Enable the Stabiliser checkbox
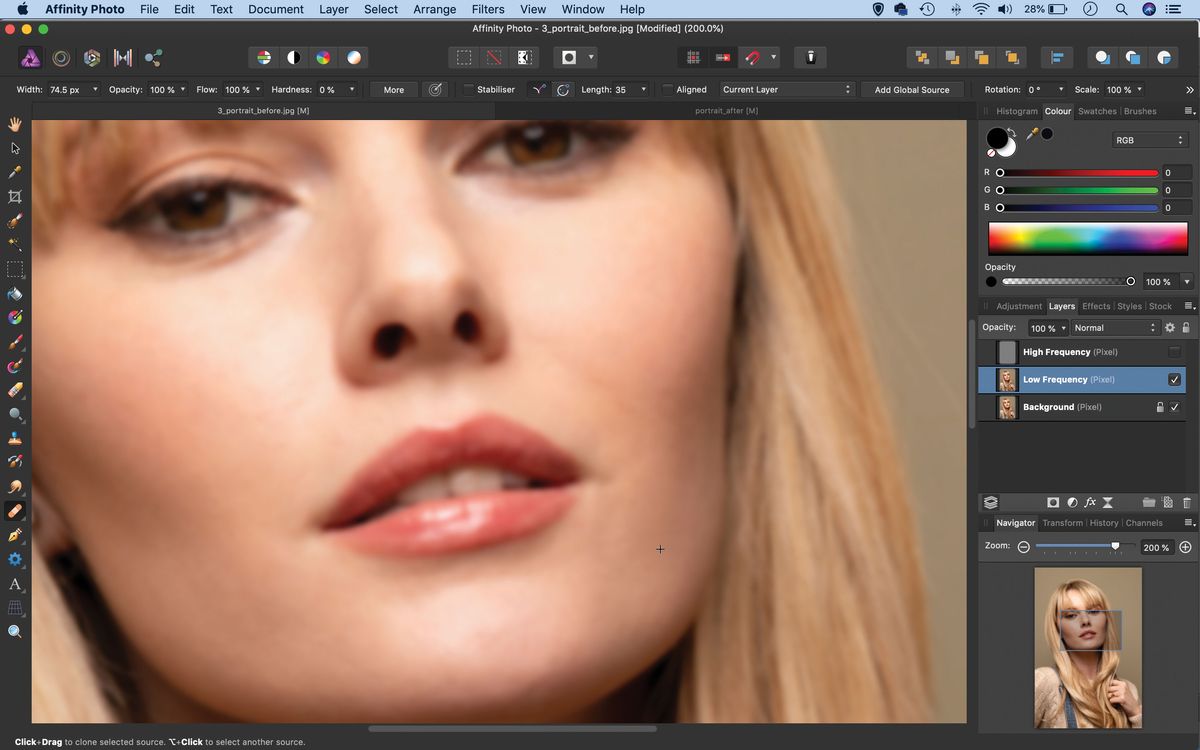The width and height of the screenshot is (1200, 750). [468, 89]
